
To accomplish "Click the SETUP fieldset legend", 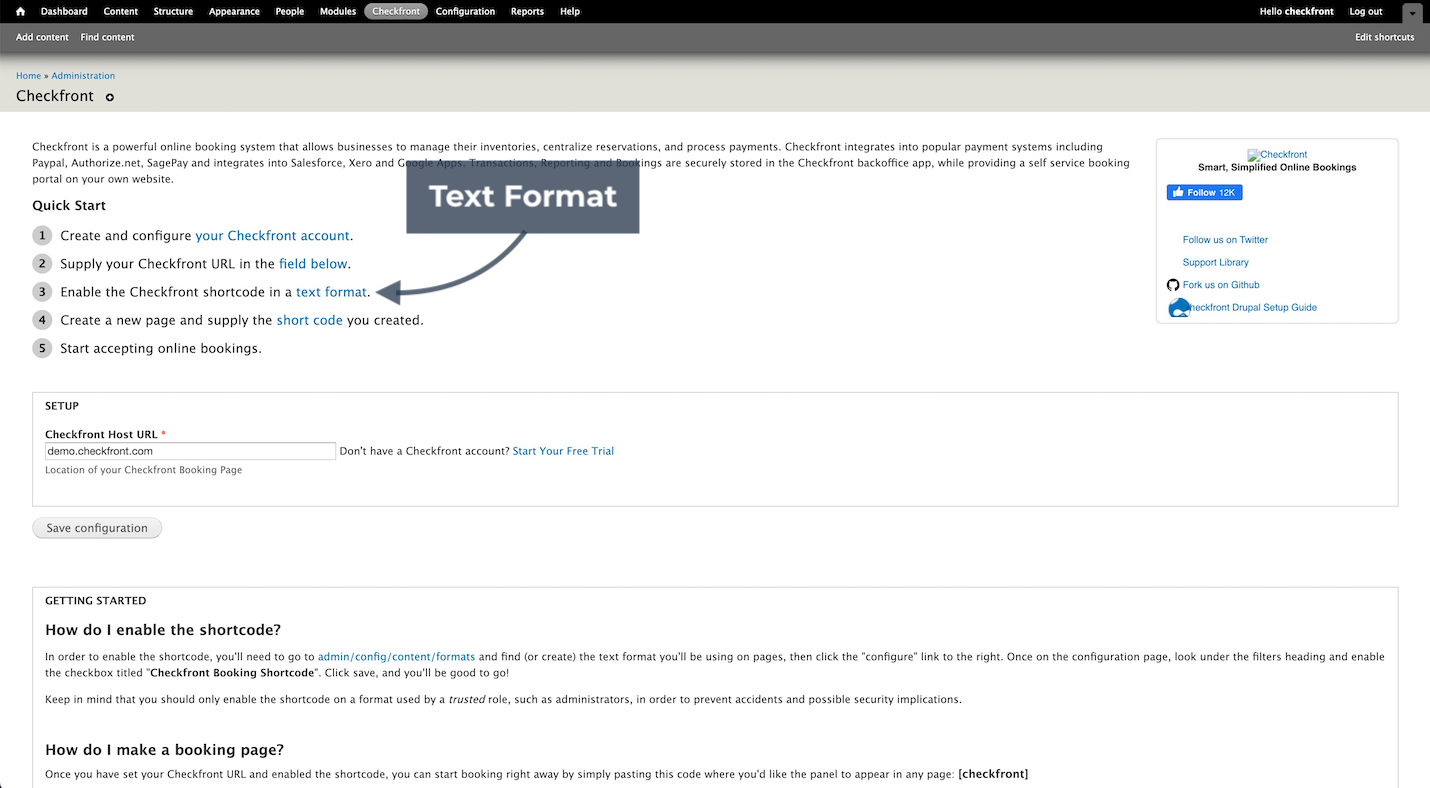I will 62,406.
